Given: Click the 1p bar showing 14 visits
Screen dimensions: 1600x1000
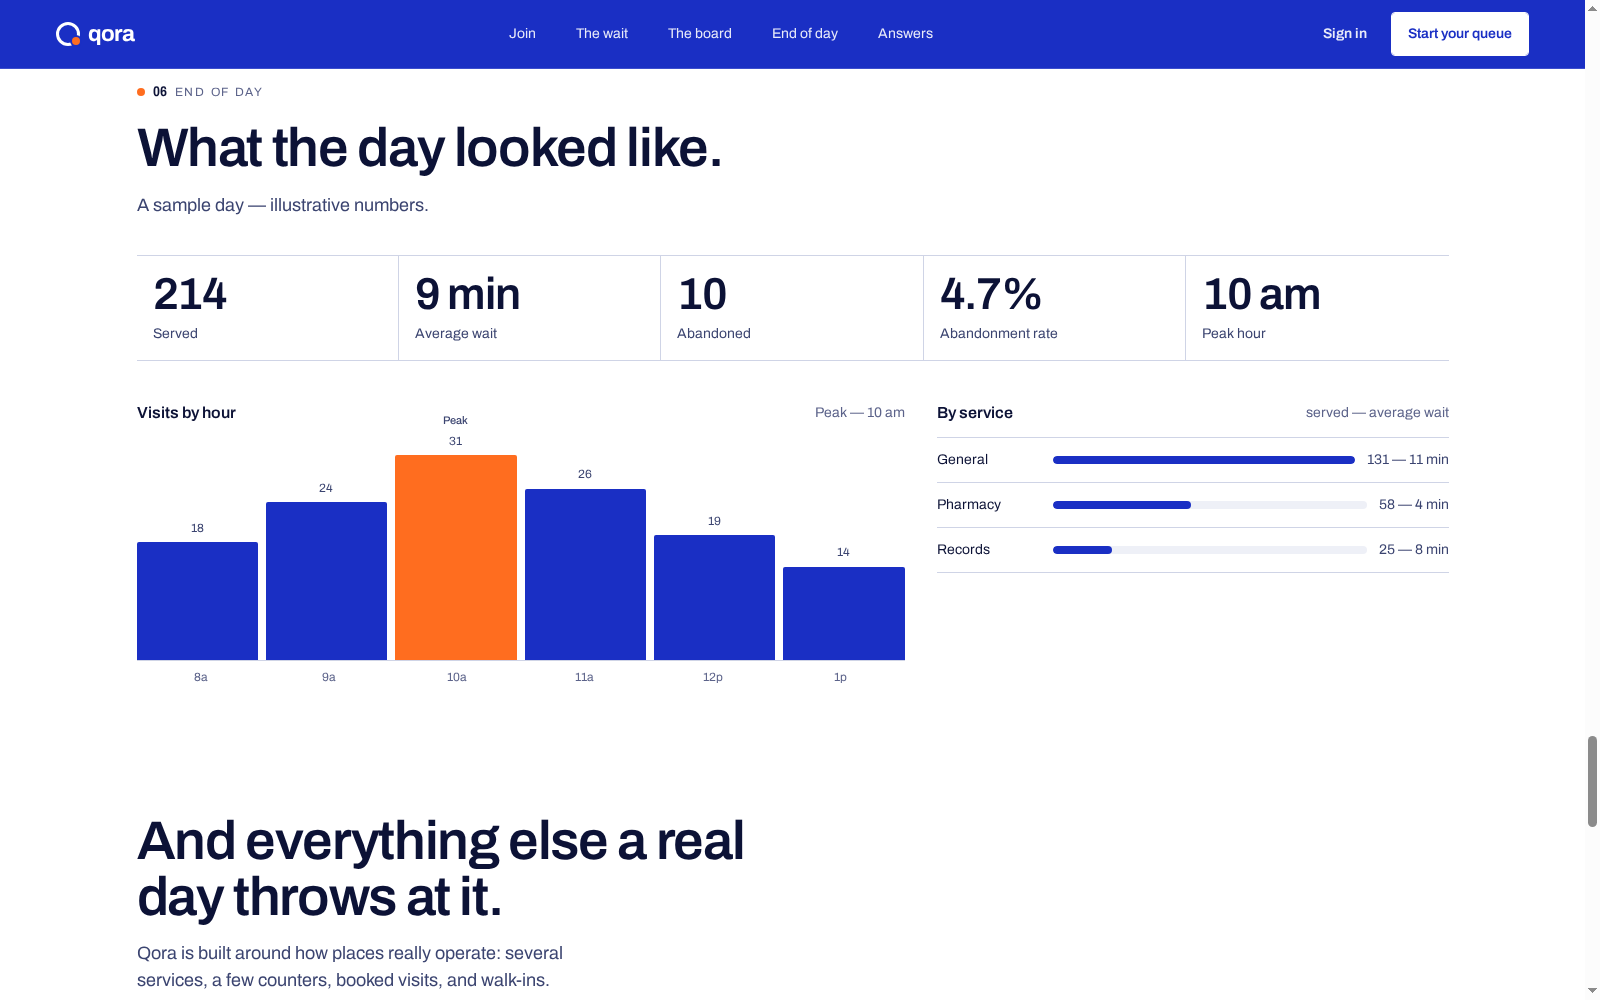Looking at the screenshot, I should click(844, 613).
